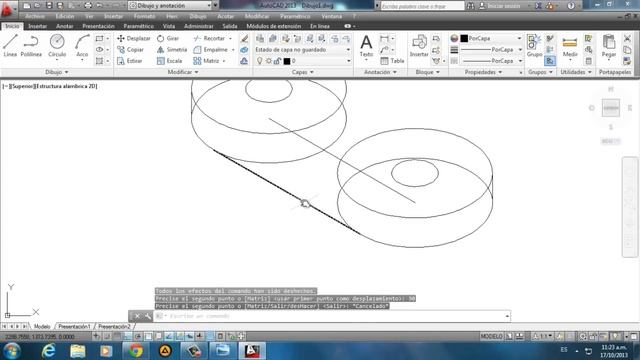Use the Recortar (trim) tool

click(x=209, y=38)
